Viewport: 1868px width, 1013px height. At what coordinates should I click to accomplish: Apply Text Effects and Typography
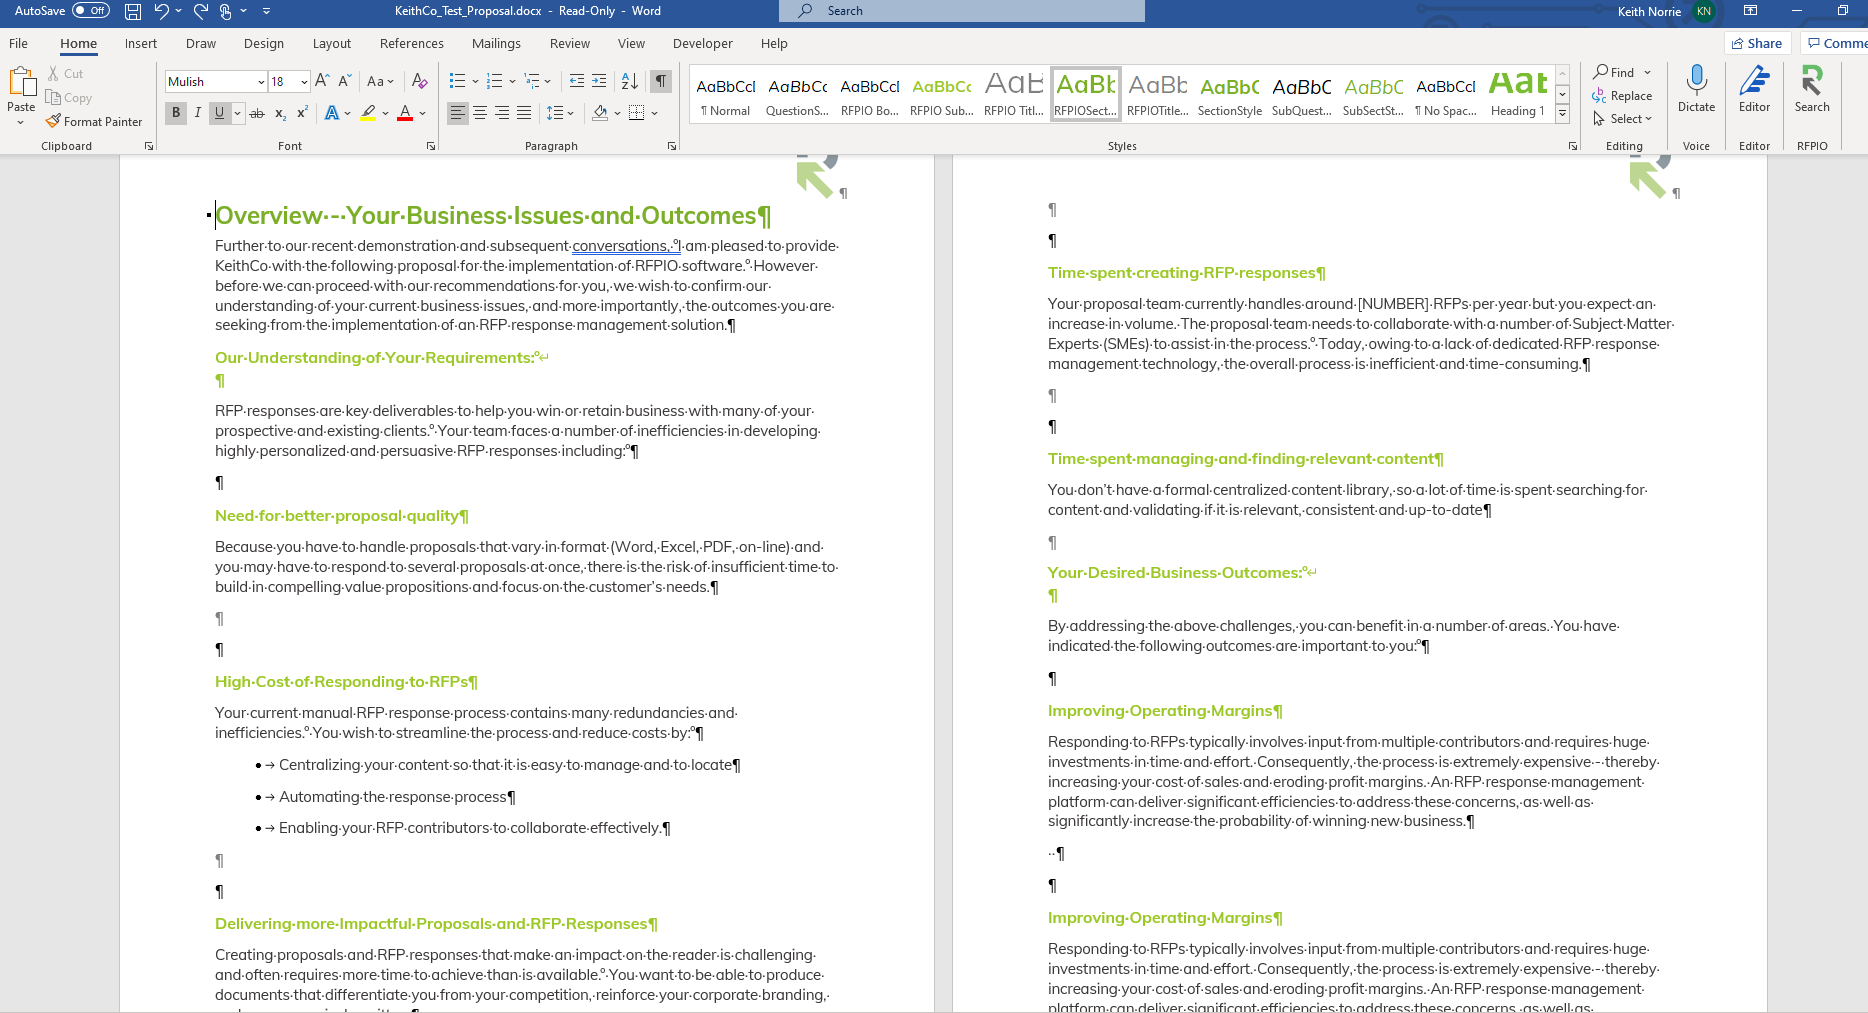(x=332, y=113)
